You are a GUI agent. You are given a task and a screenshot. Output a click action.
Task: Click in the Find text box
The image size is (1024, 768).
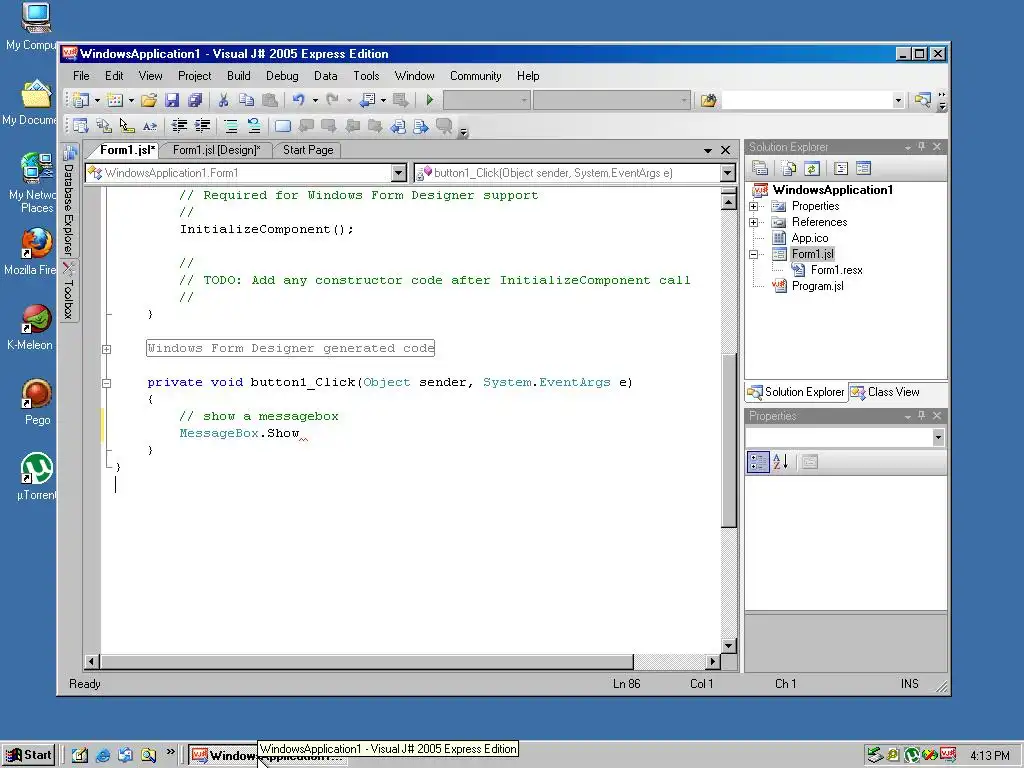click(x=807, y=100)
